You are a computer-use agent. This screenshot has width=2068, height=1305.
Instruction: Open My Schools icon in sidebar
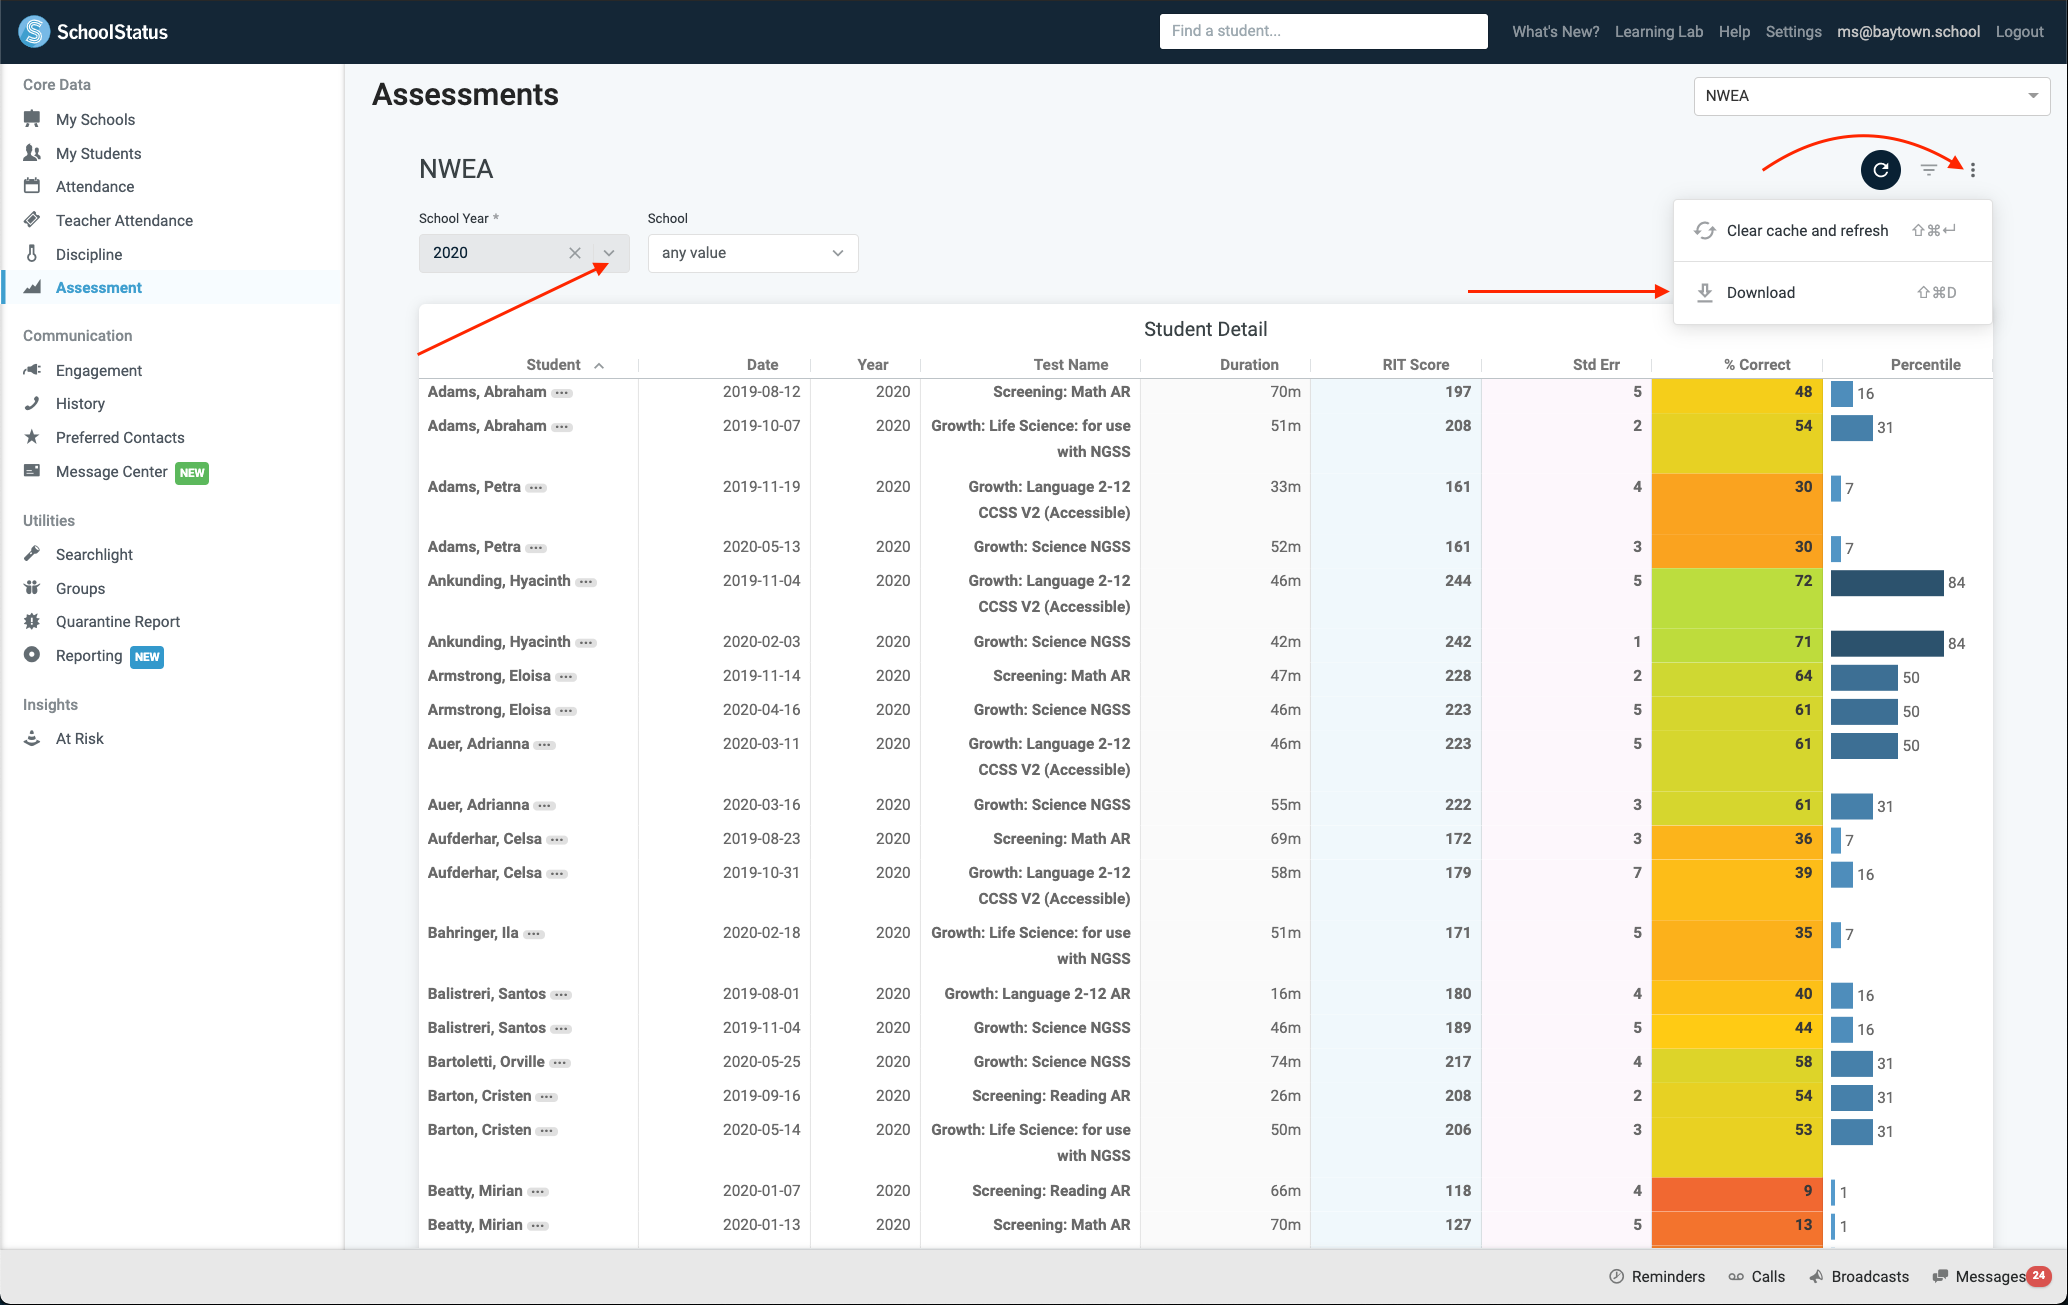[32, 119]
